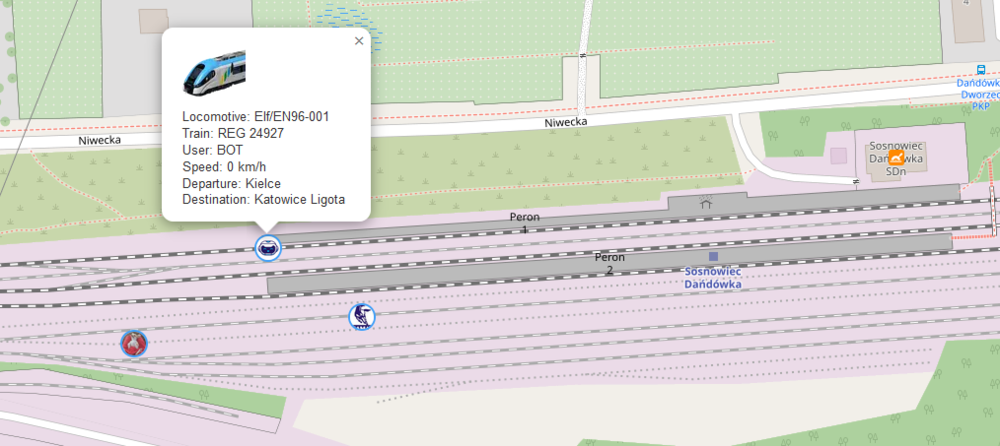Click the Locomotive: Elf/EN96-001 text line
This screenshot has height=446, width=1000.
click(x=256, y=117)
